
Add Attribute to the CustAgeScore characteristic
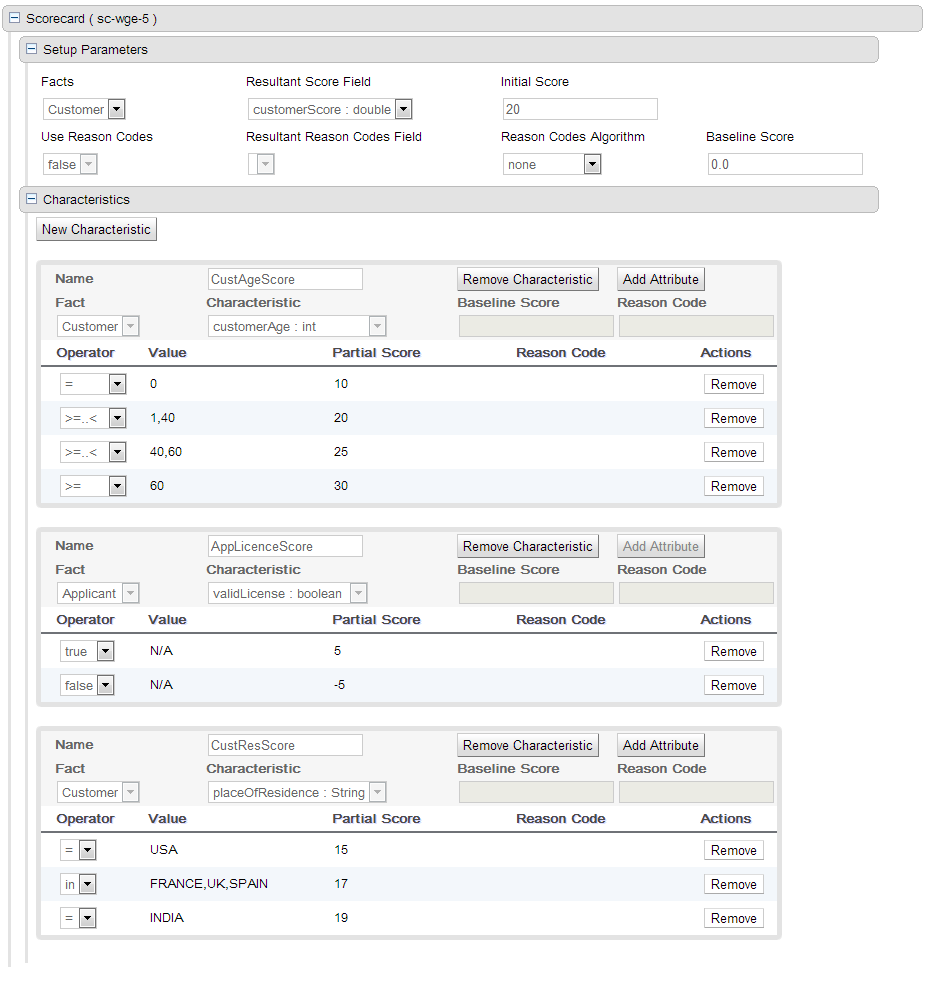tap(660, 279)
